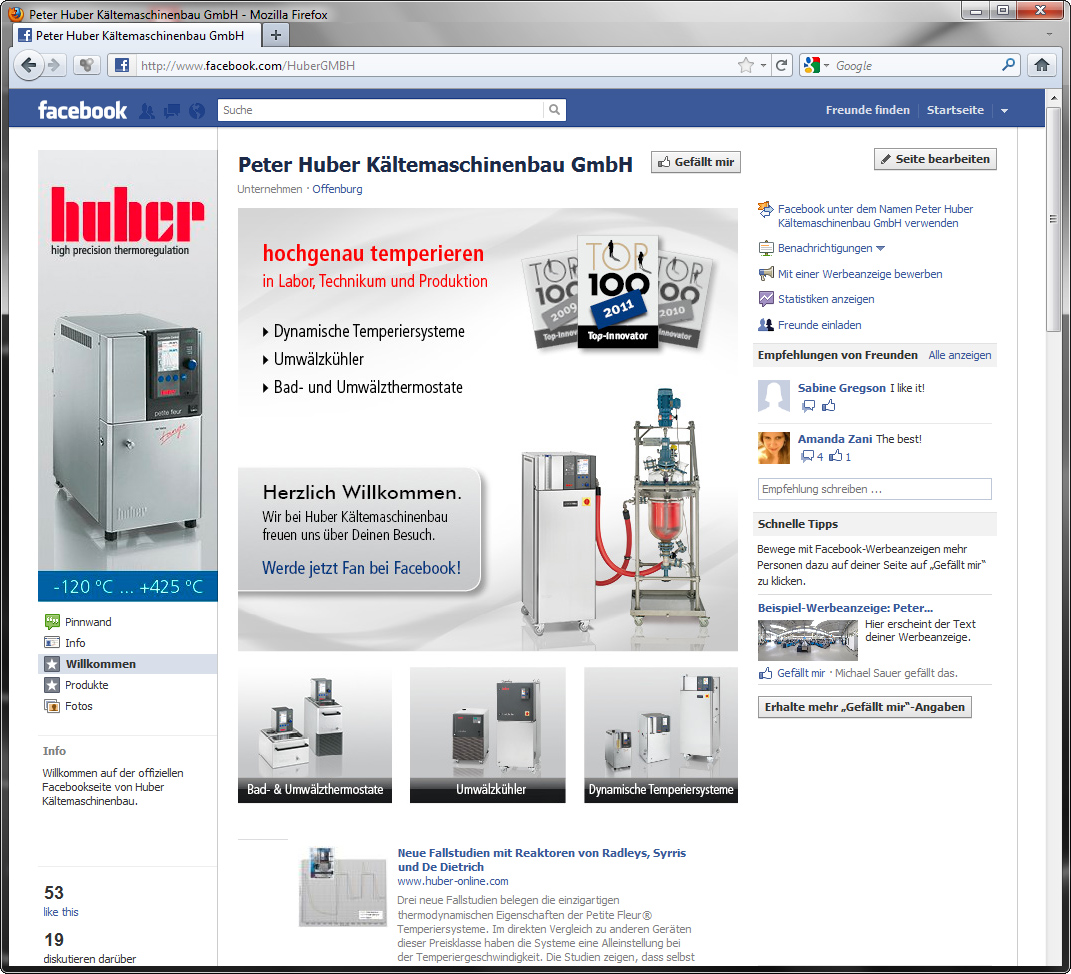Open the account dropdown arrow beside Startseite
The height and width of the screenshot is (974, 1071).
pos(1004,111)
